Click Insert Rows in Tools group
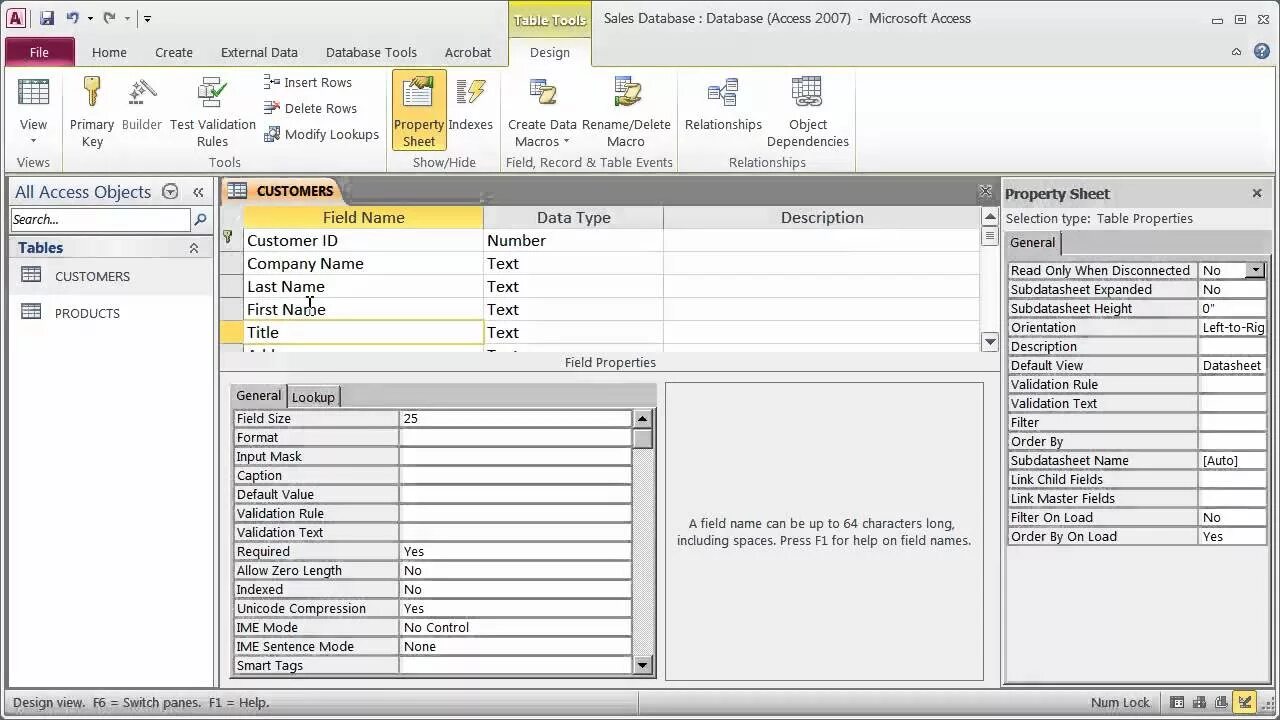Screen dimensions: 1280x720 [x=308, y=82]
